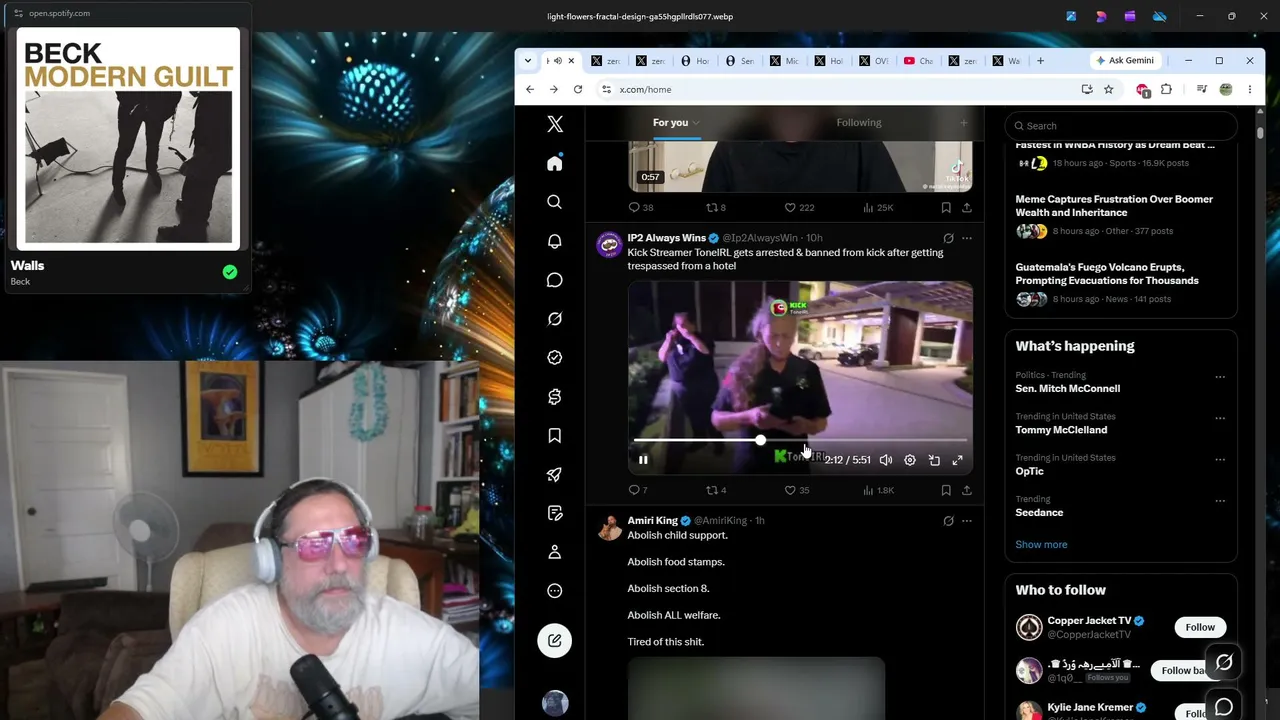Click the x.com/home address bar
This screenshot has height=720, width=1280.
(835, 90)
